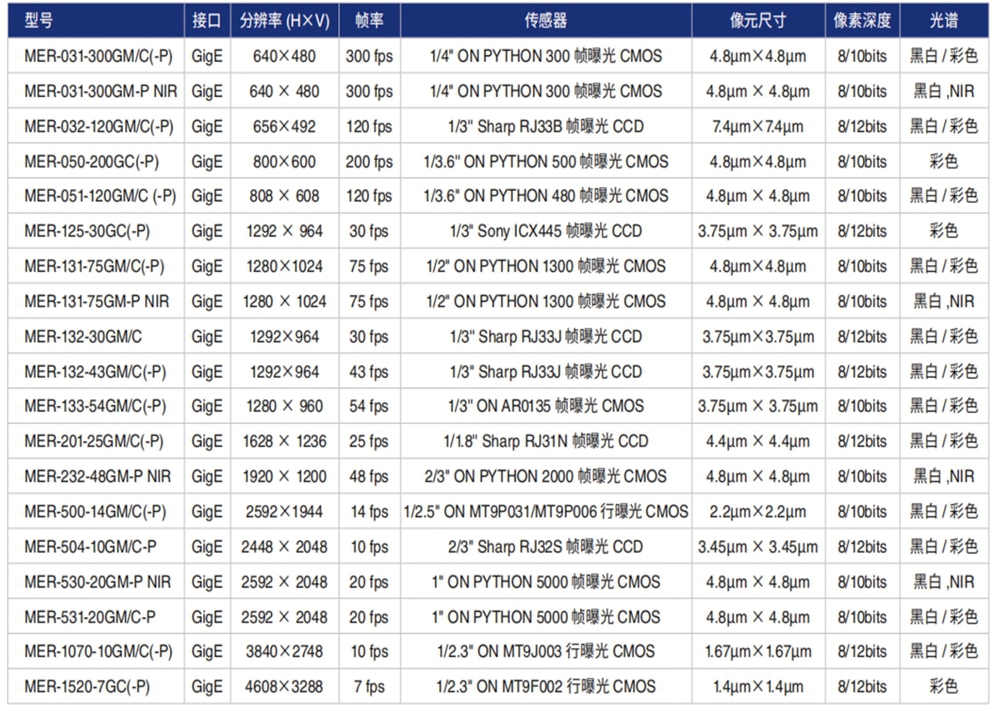1000x711 pixels.
Task: Select the Sharp RJ32S sensor entry
Action: point(546,547)
